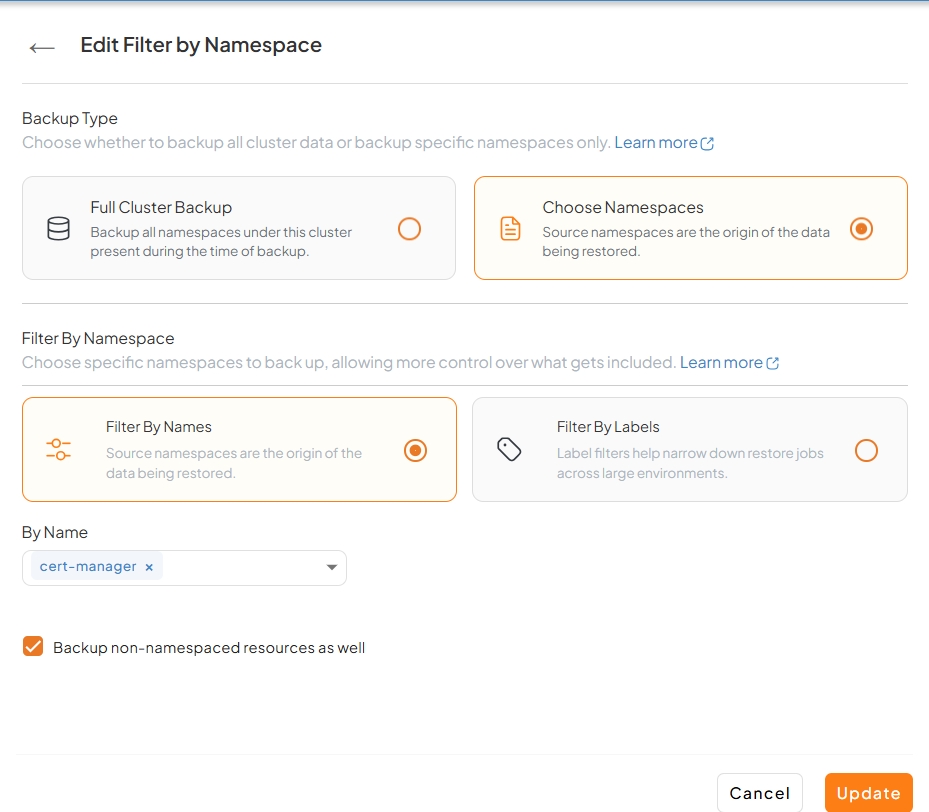
Task: Click inside the By Name namespace field
Action: pos(184,568)
